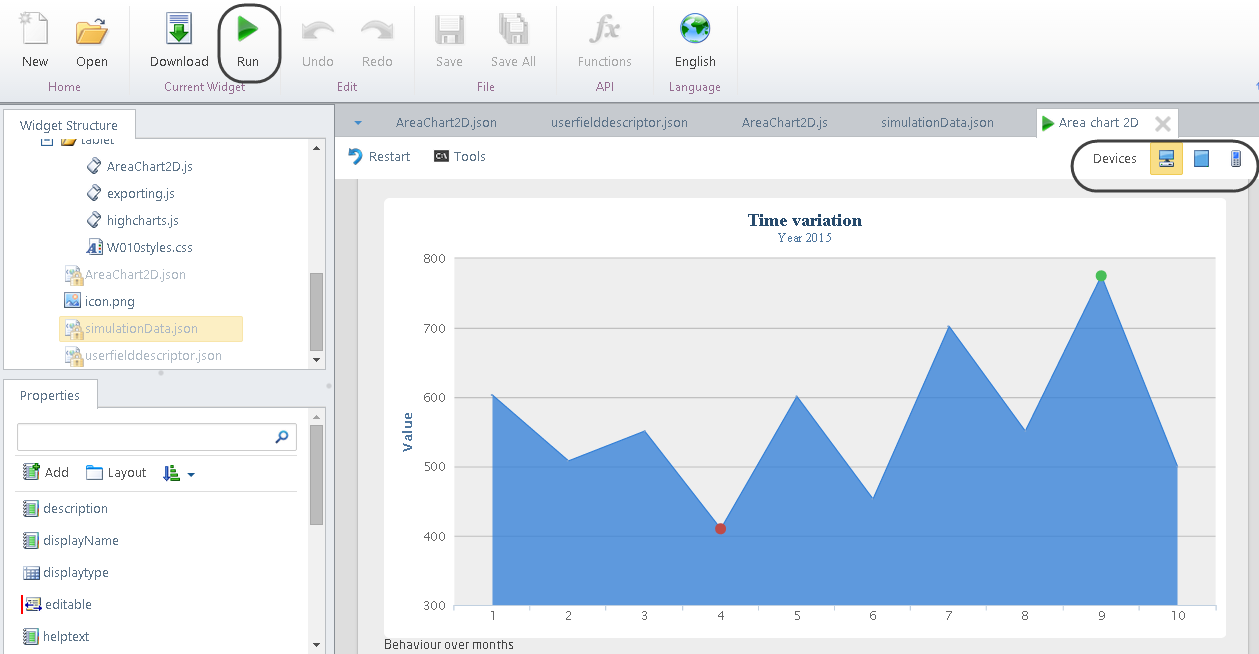Click the Widget Structure scrollbar thumb

[317, 312]
